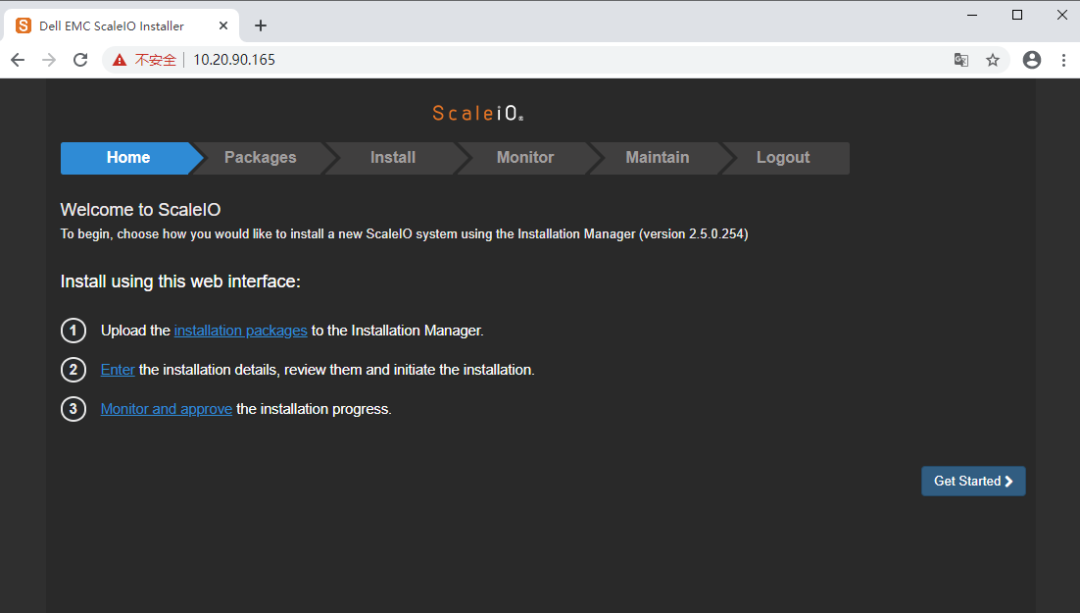
Task: Bookmark this page with star icon
Action: [993, 60]
